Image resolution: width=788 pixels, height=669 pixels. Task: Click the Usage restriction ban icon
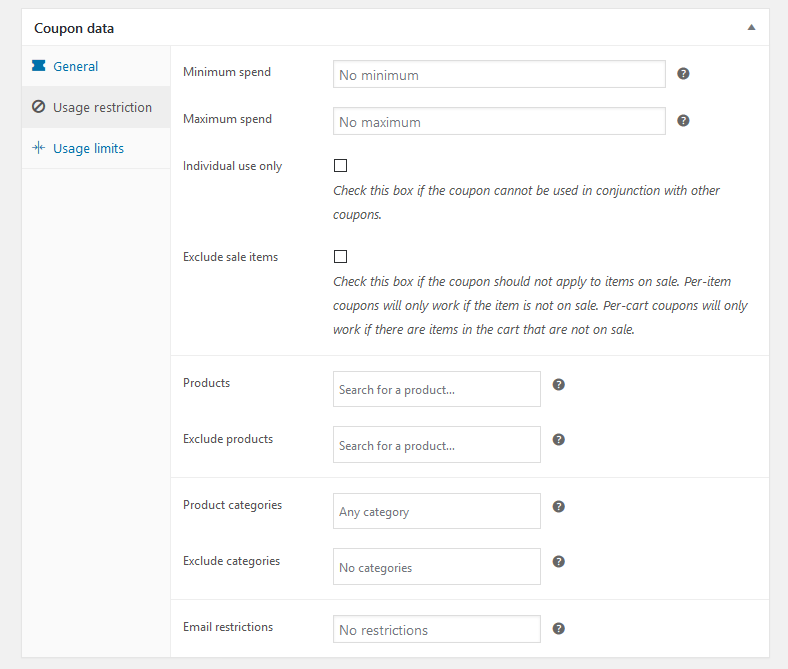[x=39, y=107]
